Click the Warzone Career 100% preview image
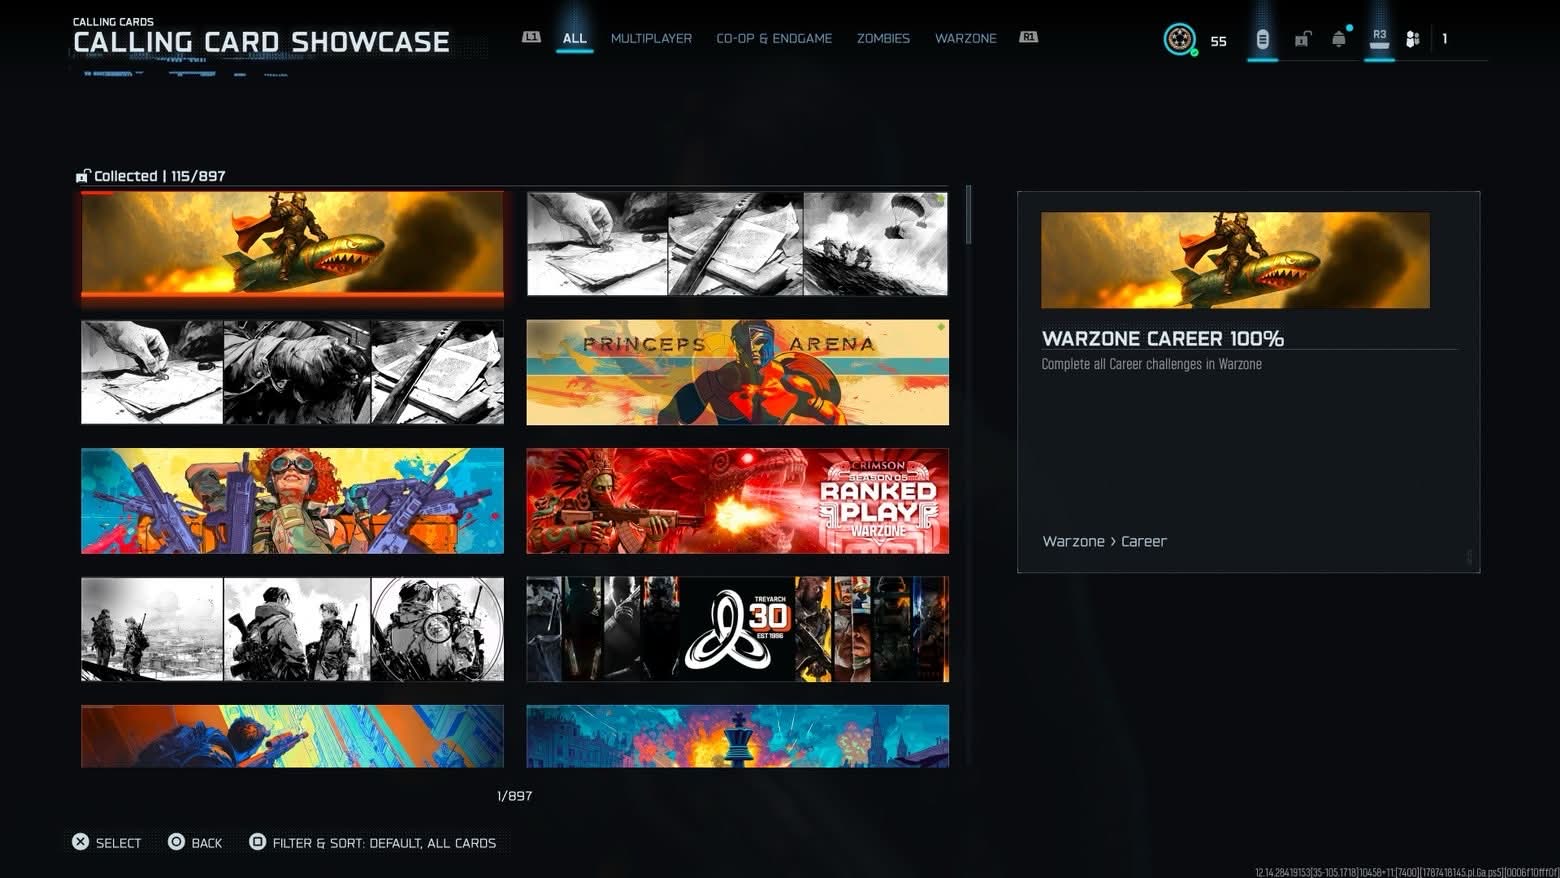Viewport: 1560px width, 878px height. tap(1235, 260)
